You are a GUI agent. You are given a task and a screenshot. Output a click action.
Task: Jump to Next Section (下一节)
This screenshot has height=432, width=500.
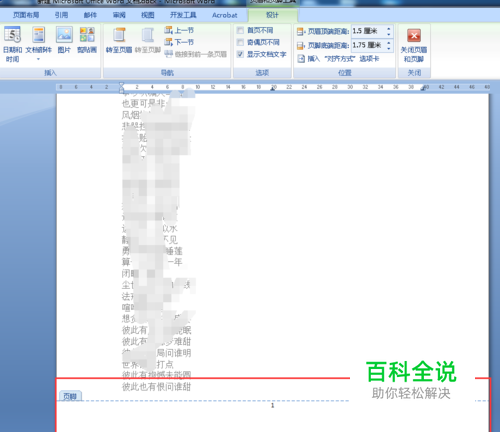coord(179,42)
